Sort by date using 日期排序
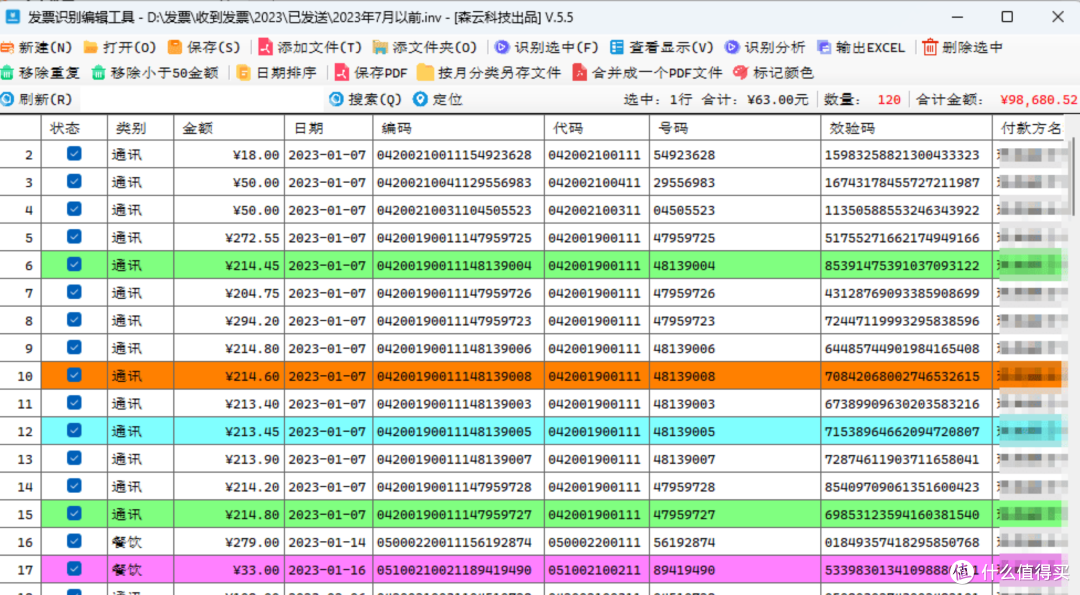The image size is (1080, 595). click(276, 73)
